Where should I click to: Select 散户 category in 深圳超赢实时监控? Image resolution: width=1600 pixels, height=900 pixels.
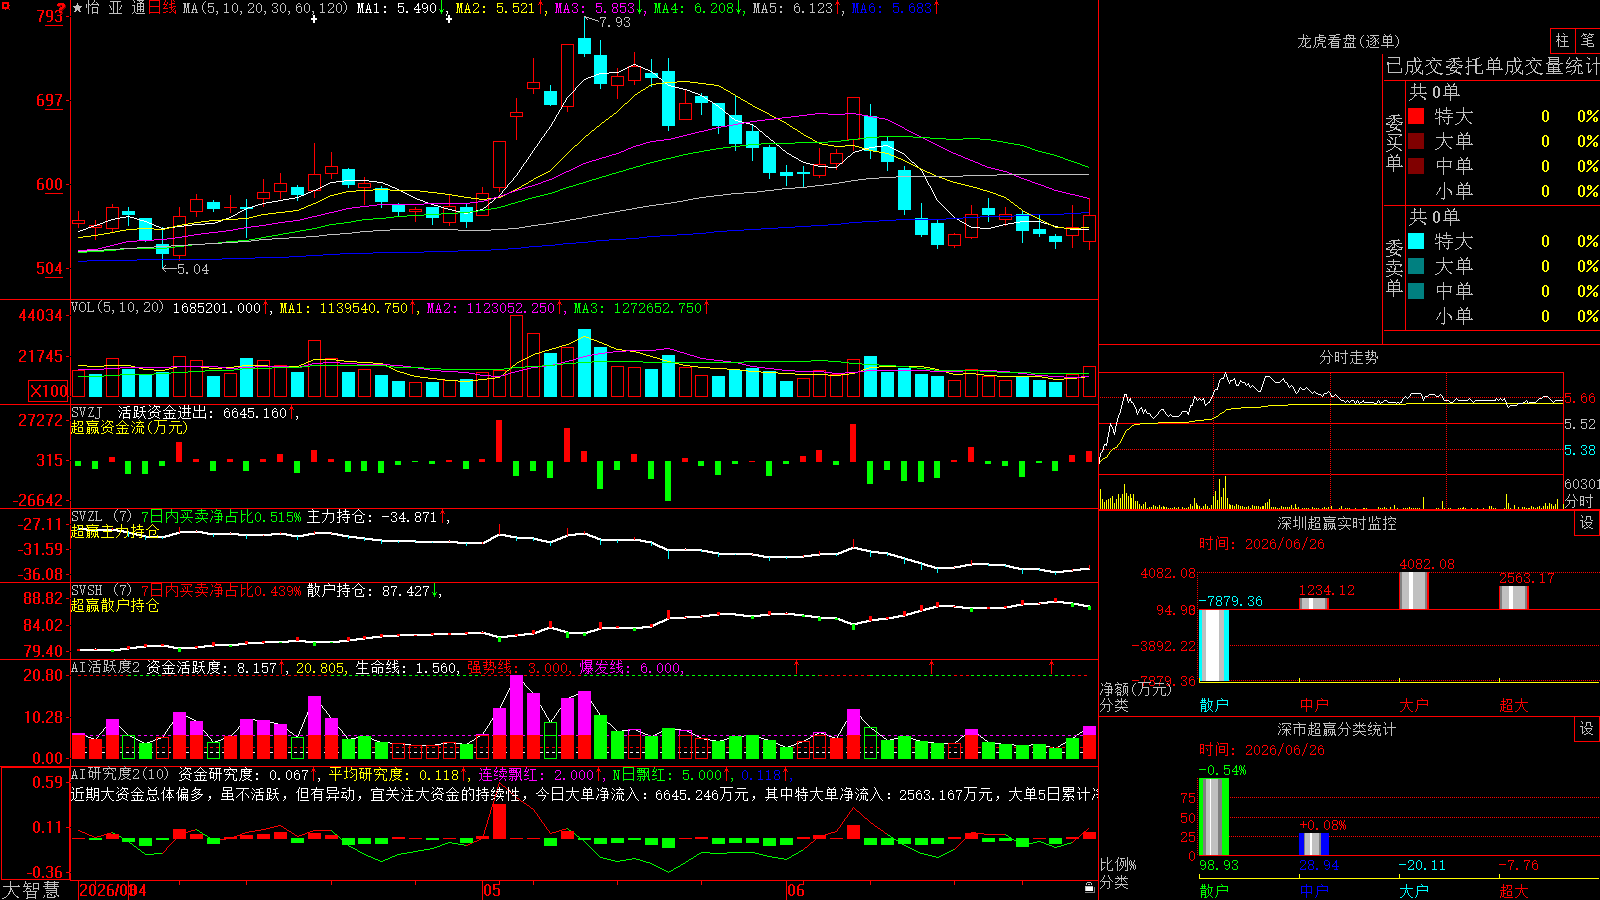click(x=1214, y=705)
